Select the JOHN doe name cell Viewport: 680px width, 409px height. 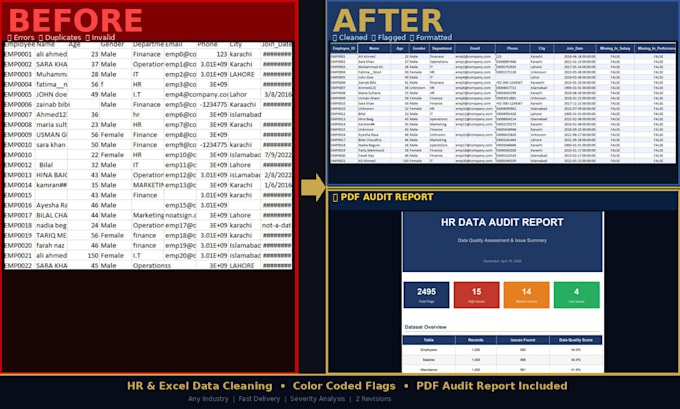pyautogui.click(x=52, y=94)
